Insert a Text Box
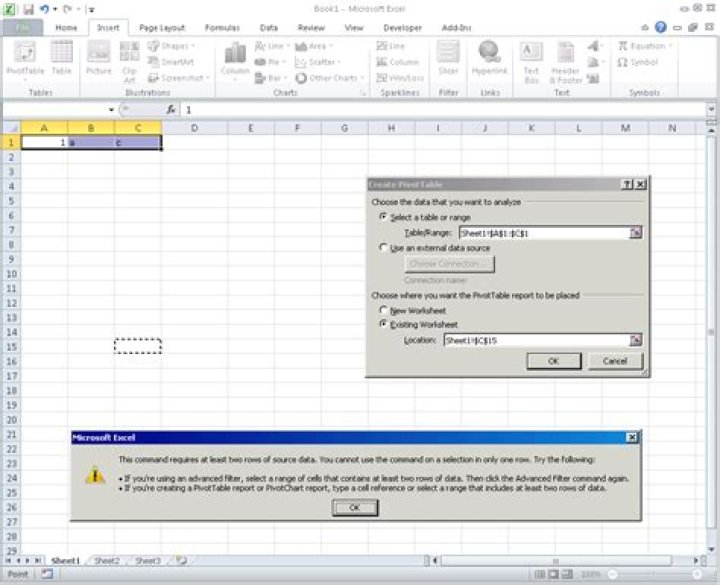The width and height of the screenshot is (720, 585). click(x=531, y=62)
